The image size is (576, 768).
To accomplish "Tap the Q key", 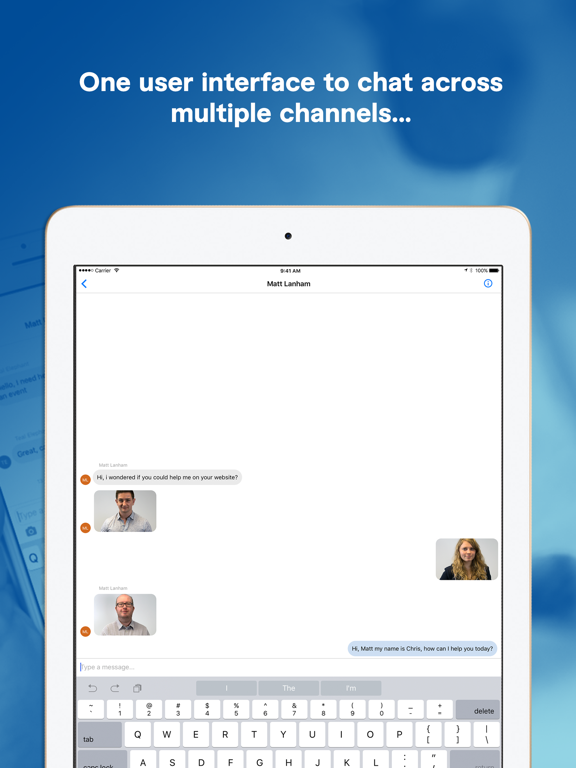I will [x=138, y=735].
